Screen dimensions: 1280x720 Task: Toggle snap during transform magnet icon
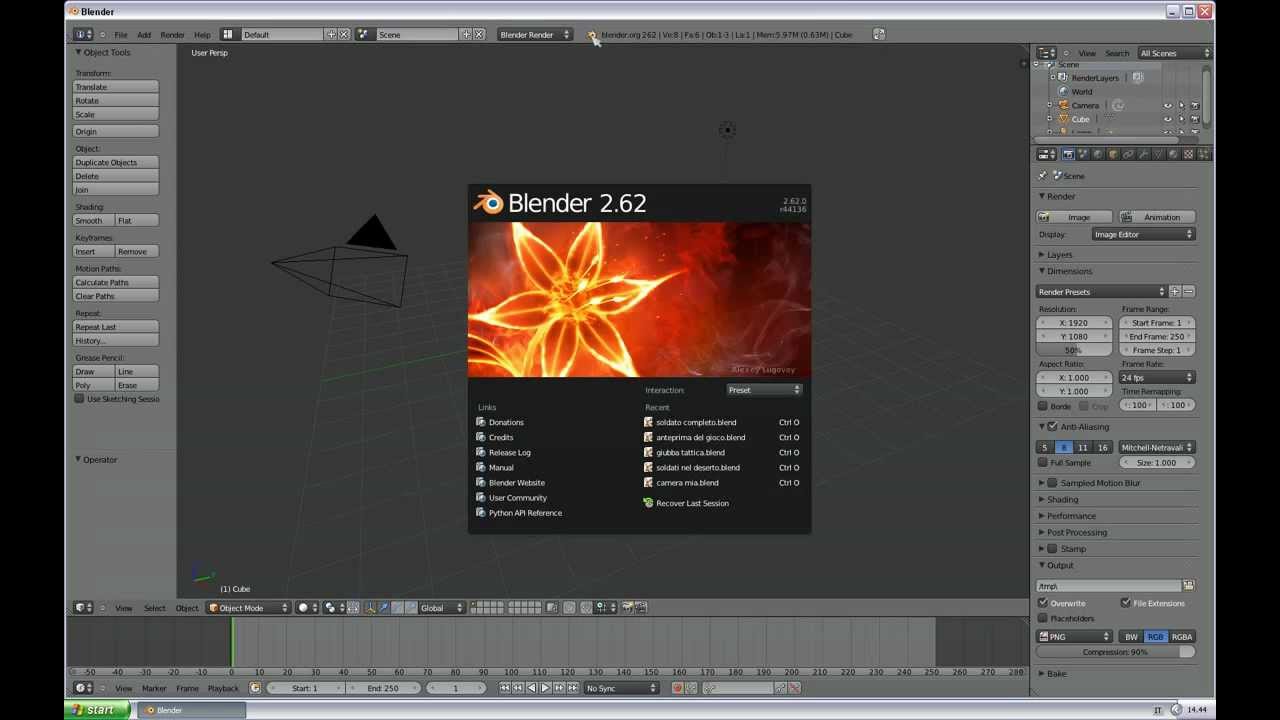click(588, 607)
